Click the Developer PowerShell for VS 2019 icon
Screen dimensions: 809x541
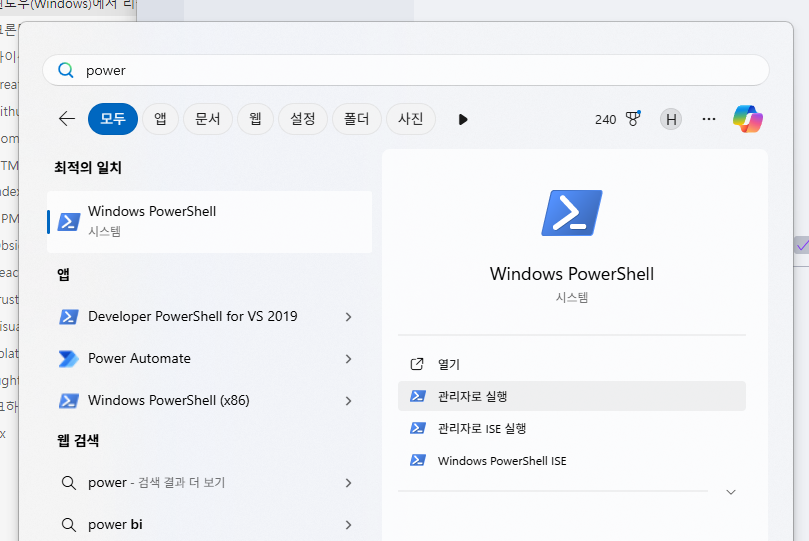(69, 316)
